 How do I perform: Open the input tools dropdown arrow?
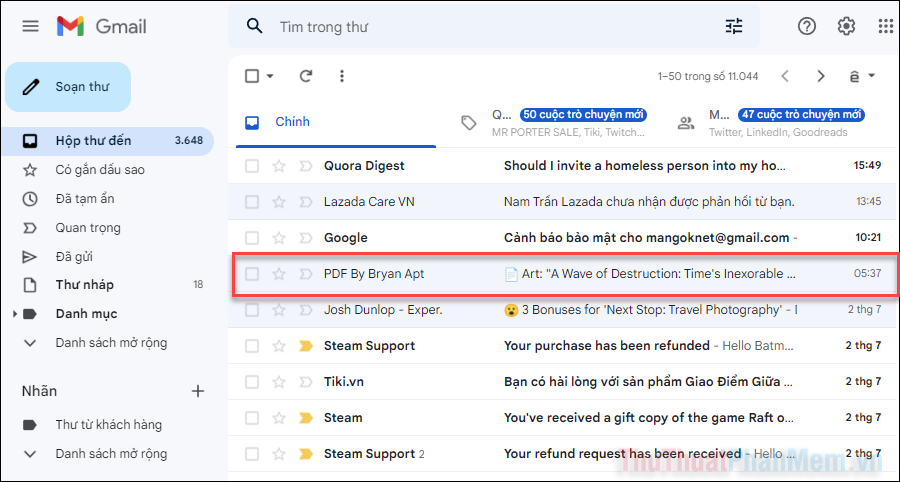pos(871,76)
